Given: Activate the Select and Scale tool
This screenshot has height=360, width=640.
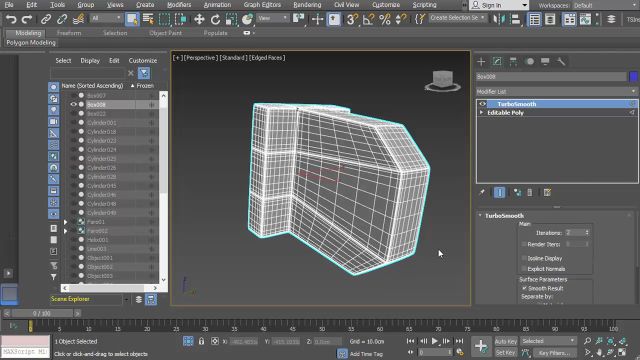Looking at the screenshot, I should (x=231, y=19).
